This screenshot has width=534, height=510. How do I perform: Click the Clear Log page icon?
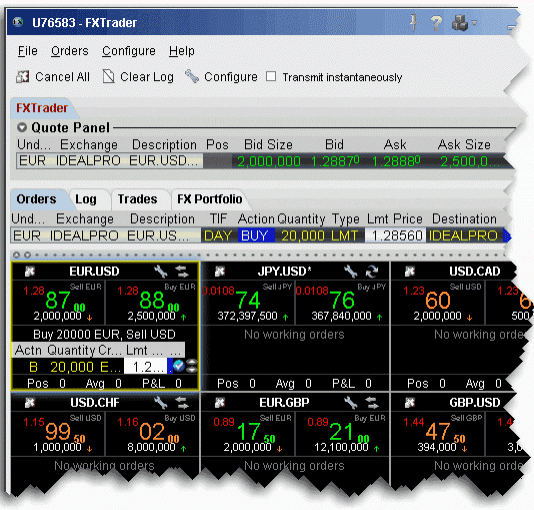click(108, 76)
